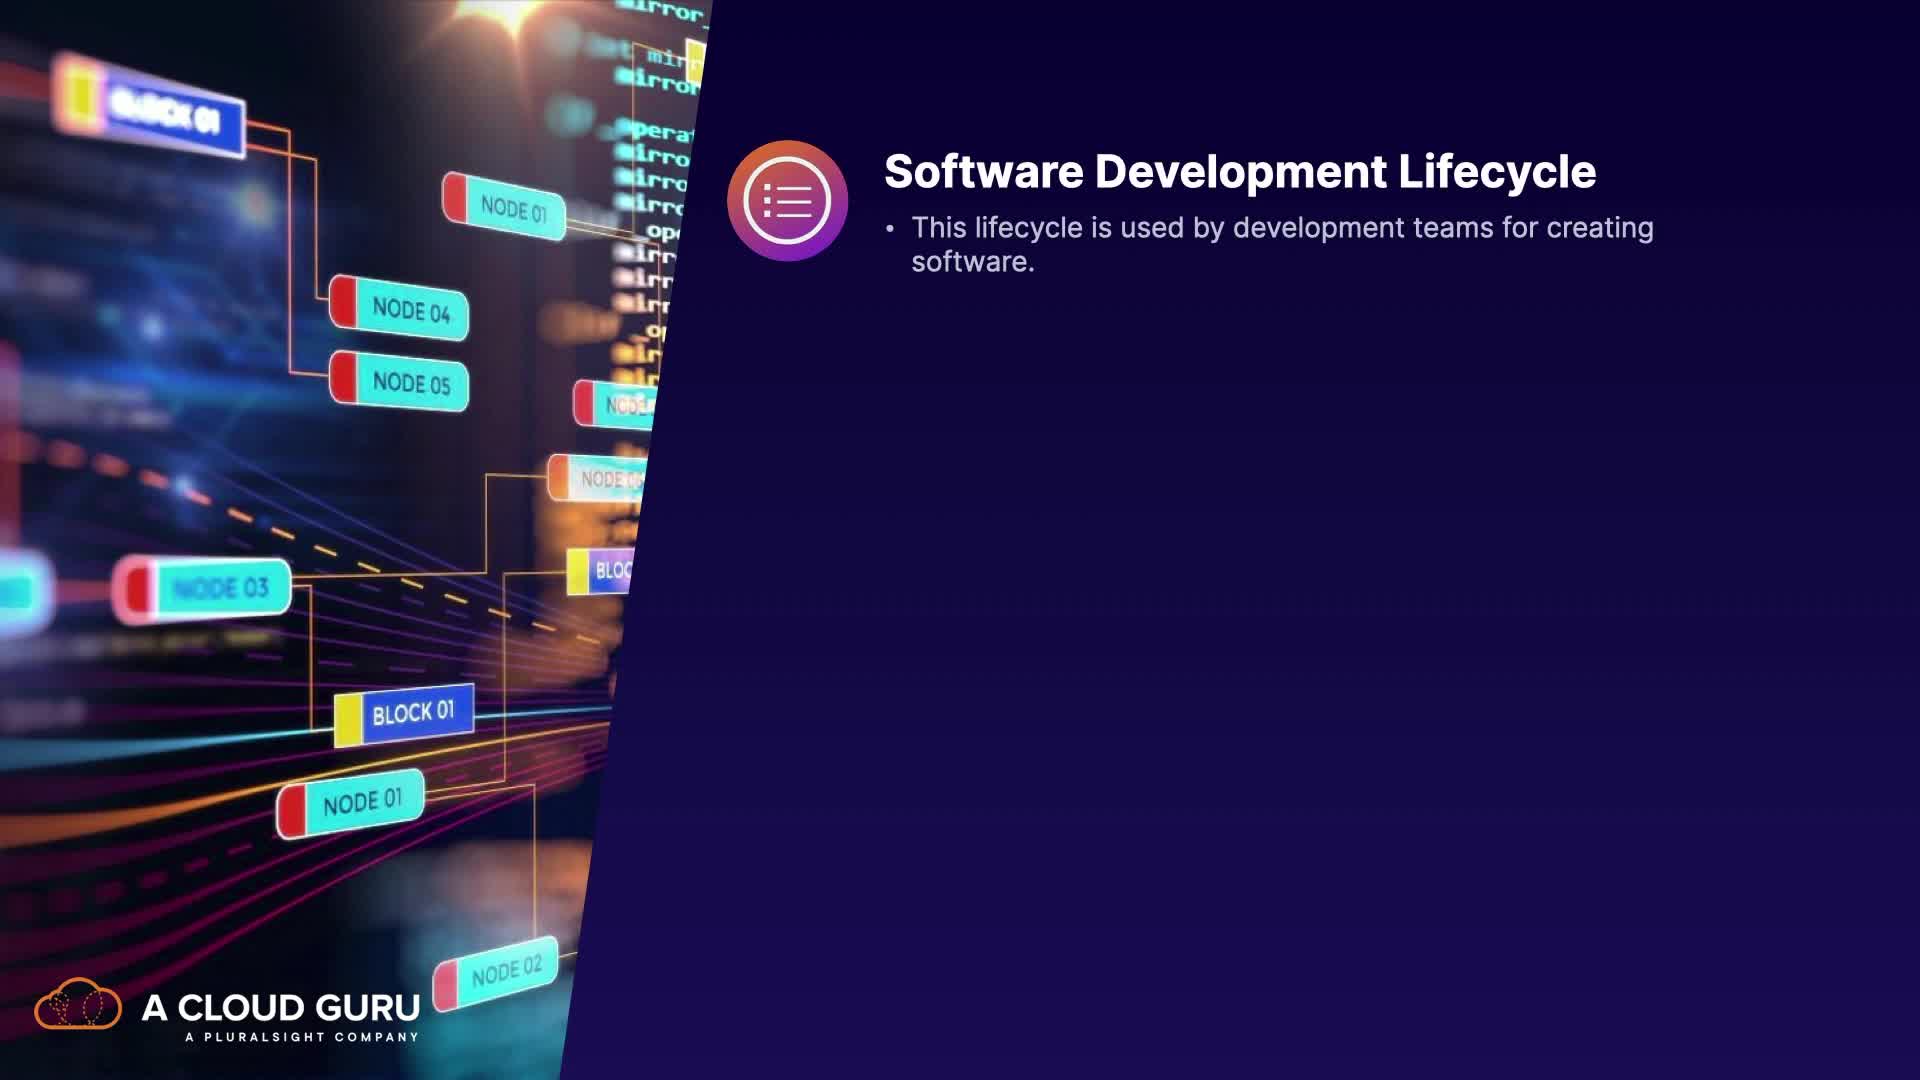Click the yellow tab of center BLOCK 01

pyautogui.click(x=347, y=720)
